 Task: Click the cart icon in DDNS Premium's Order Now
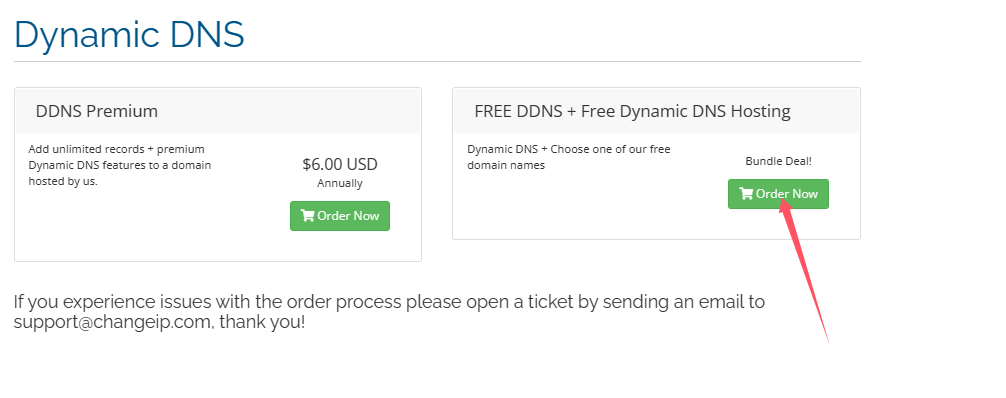pyautogui.click(x=307, y=216)
